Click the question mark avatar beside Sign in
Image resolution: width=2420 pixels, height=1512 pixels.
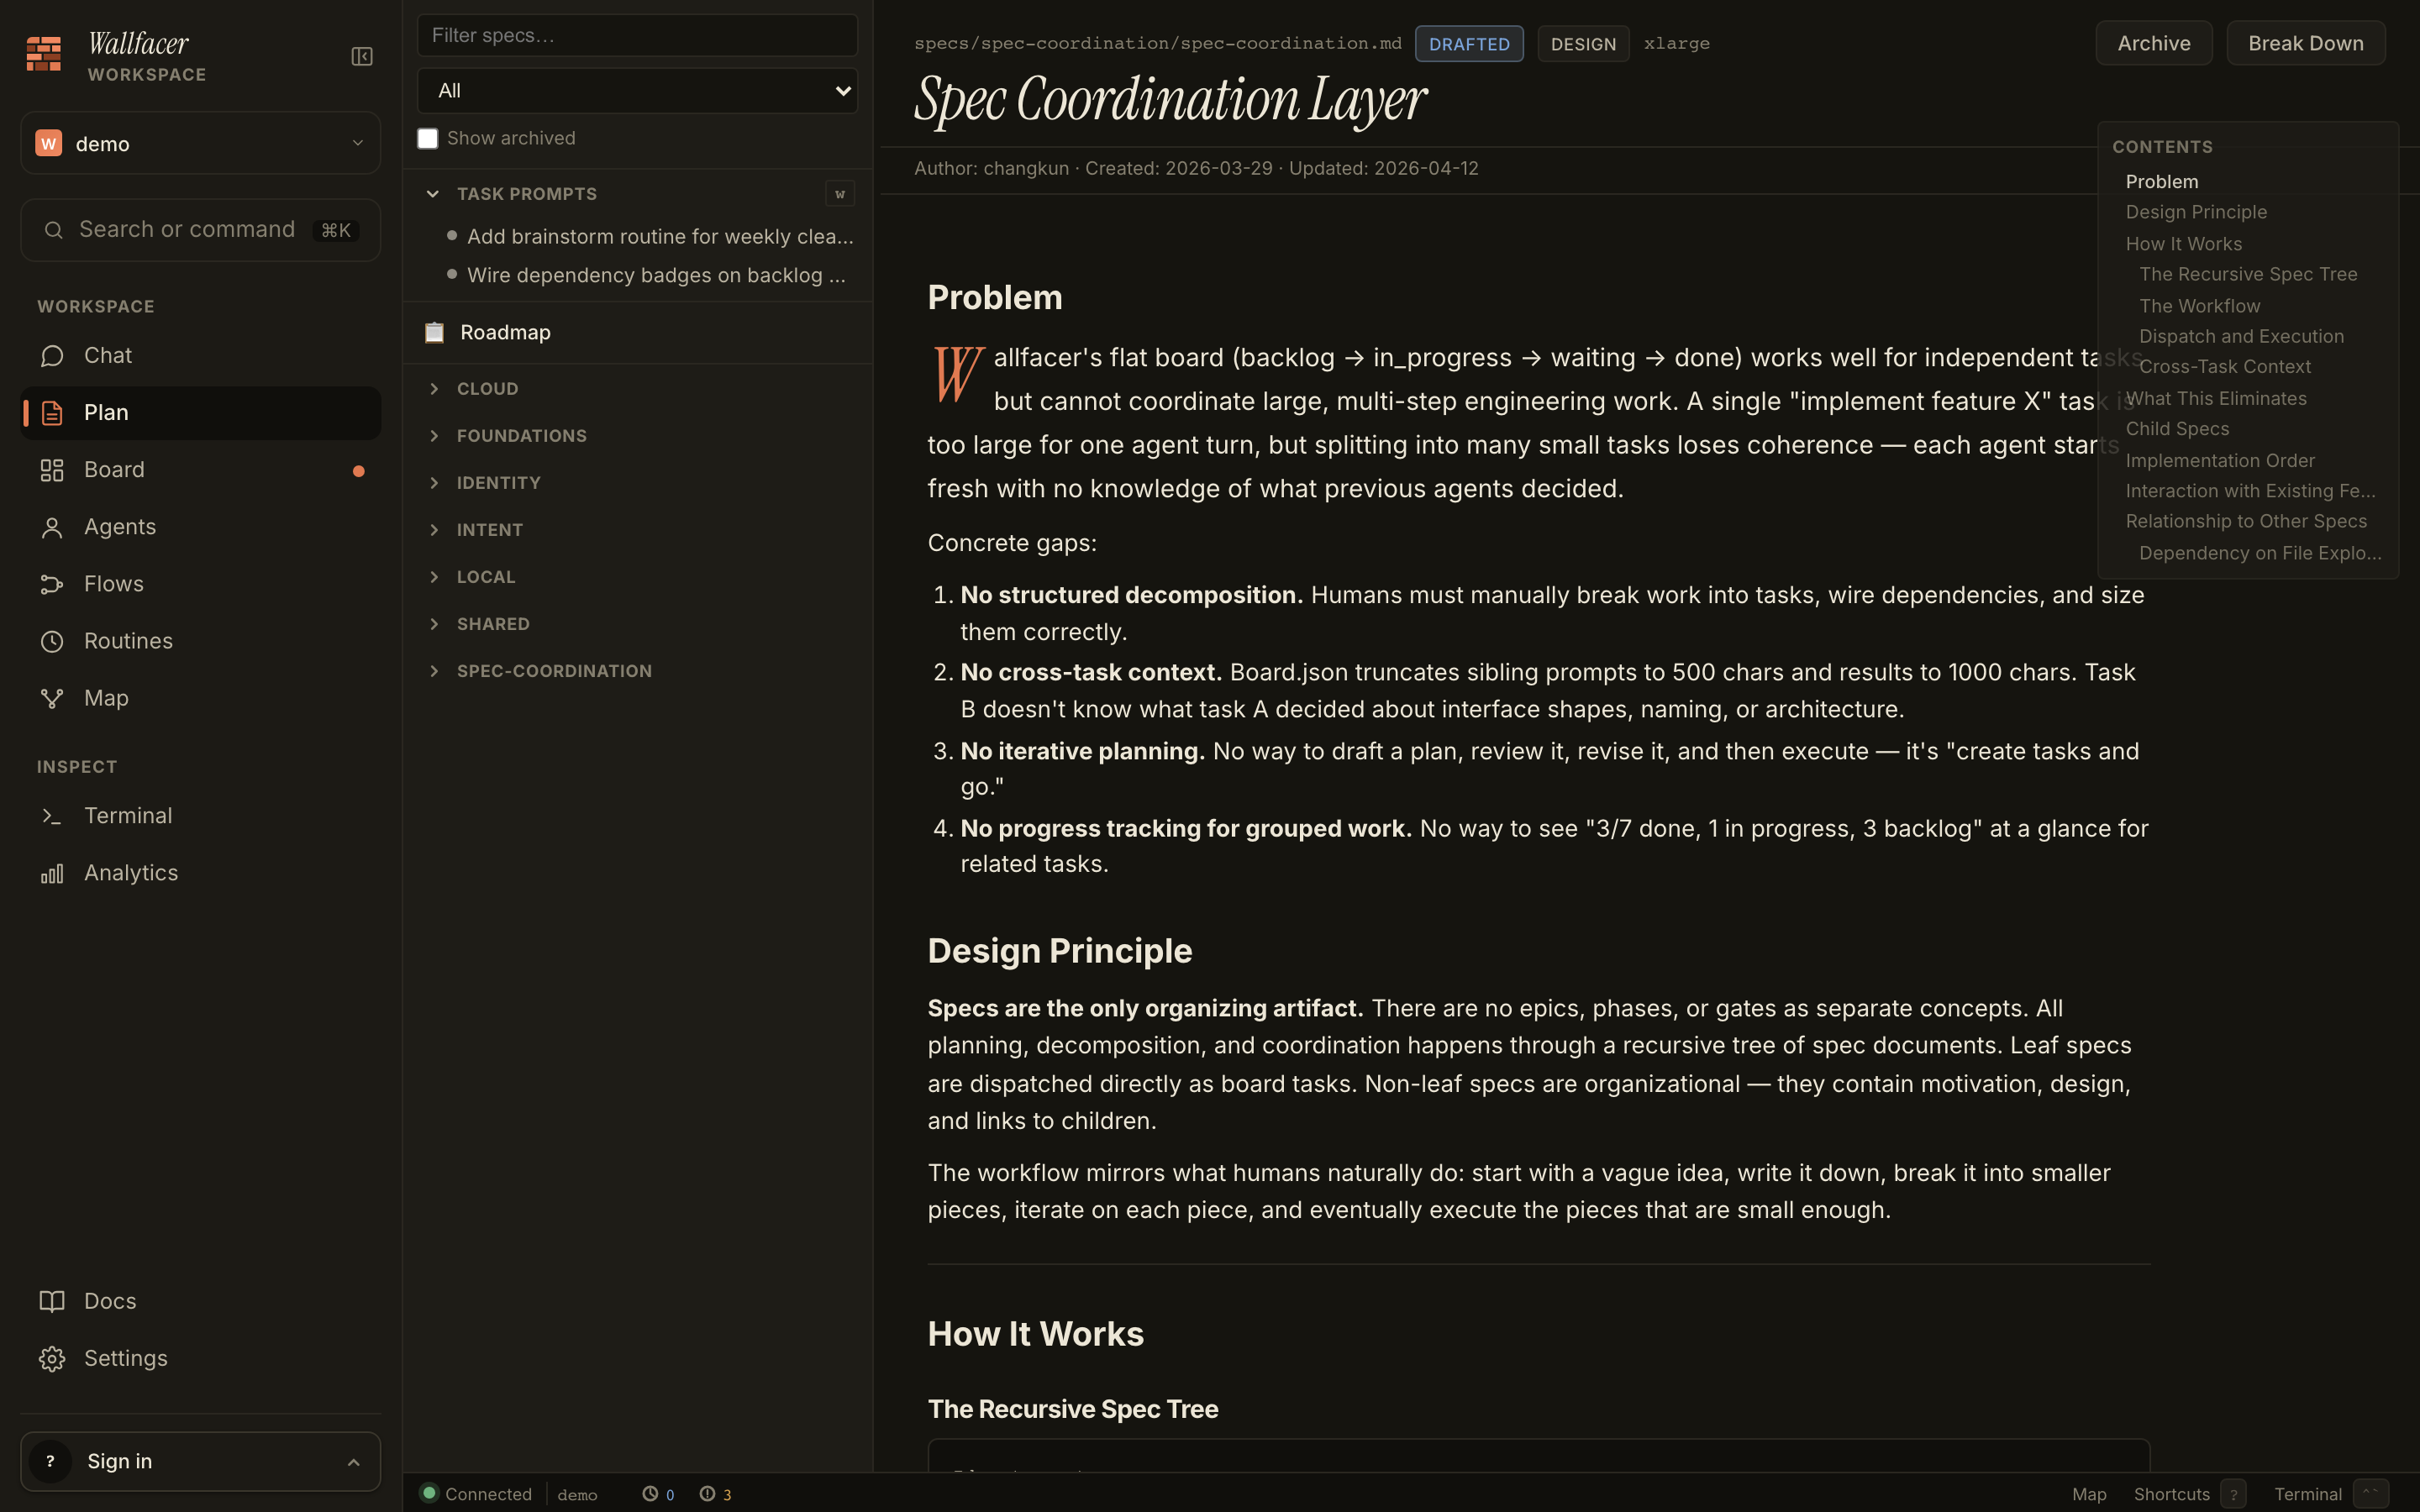point(50,1461)
